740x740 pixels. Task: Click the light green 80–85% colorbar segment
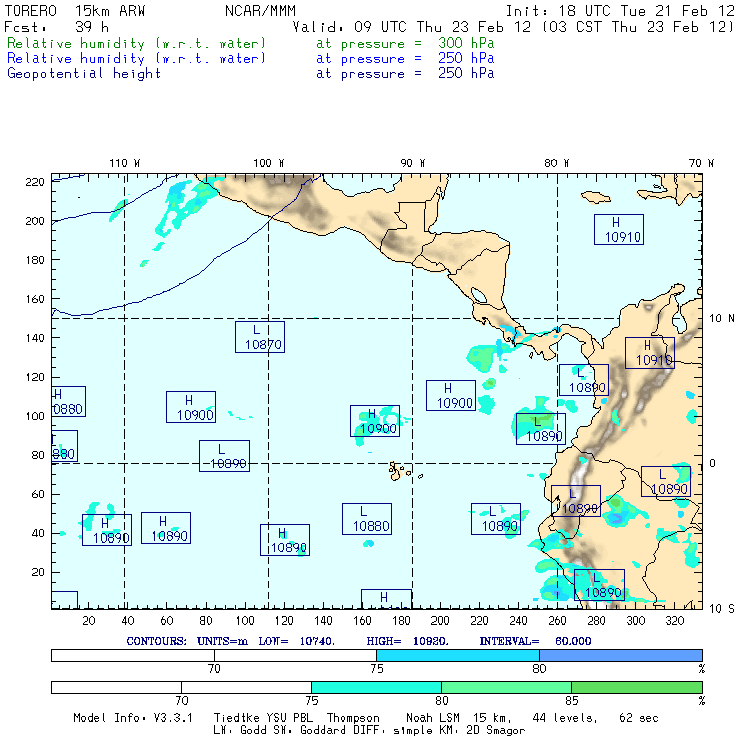point(506,687)
